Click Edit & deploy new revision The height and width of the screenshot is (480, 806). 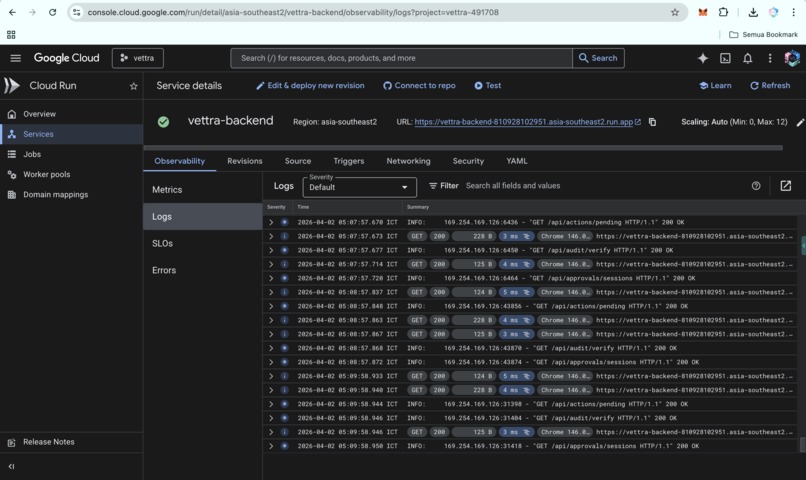pyautogui.click(x=310, y=86)
